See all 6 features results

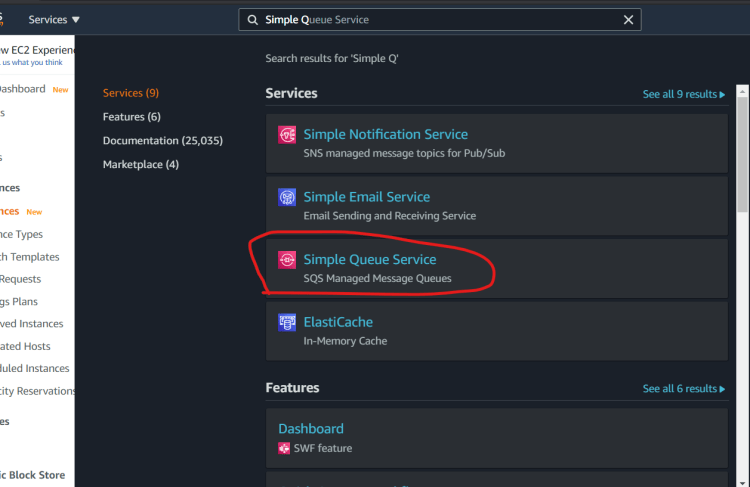click(684, 388)
